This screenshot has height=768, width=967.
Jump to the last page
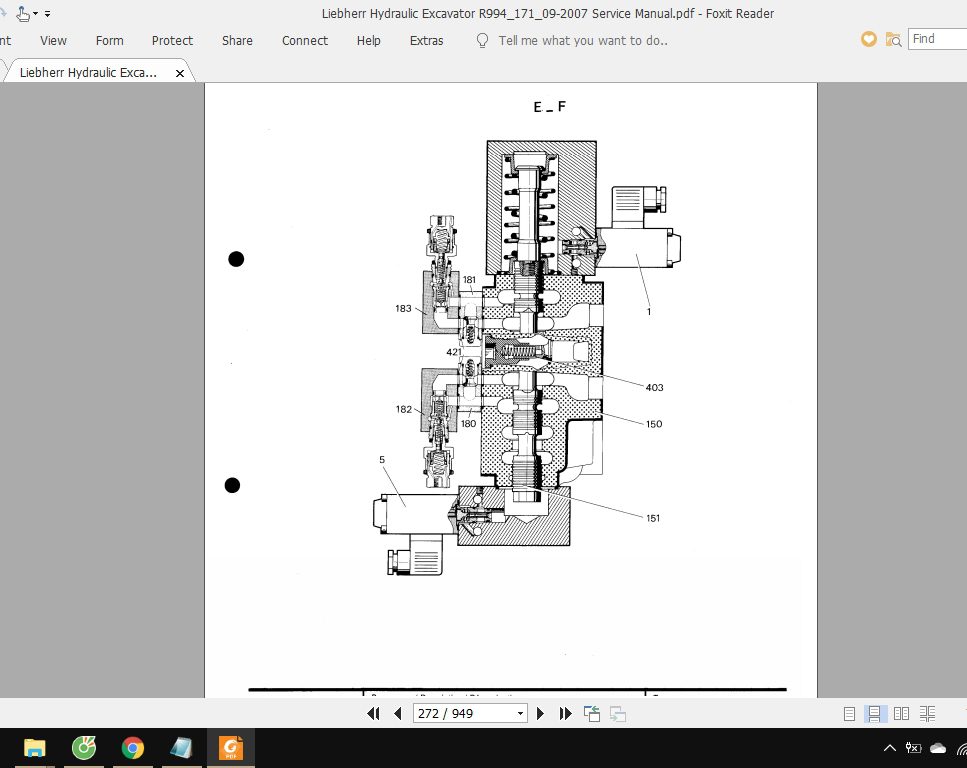click(x=565, y=713)
